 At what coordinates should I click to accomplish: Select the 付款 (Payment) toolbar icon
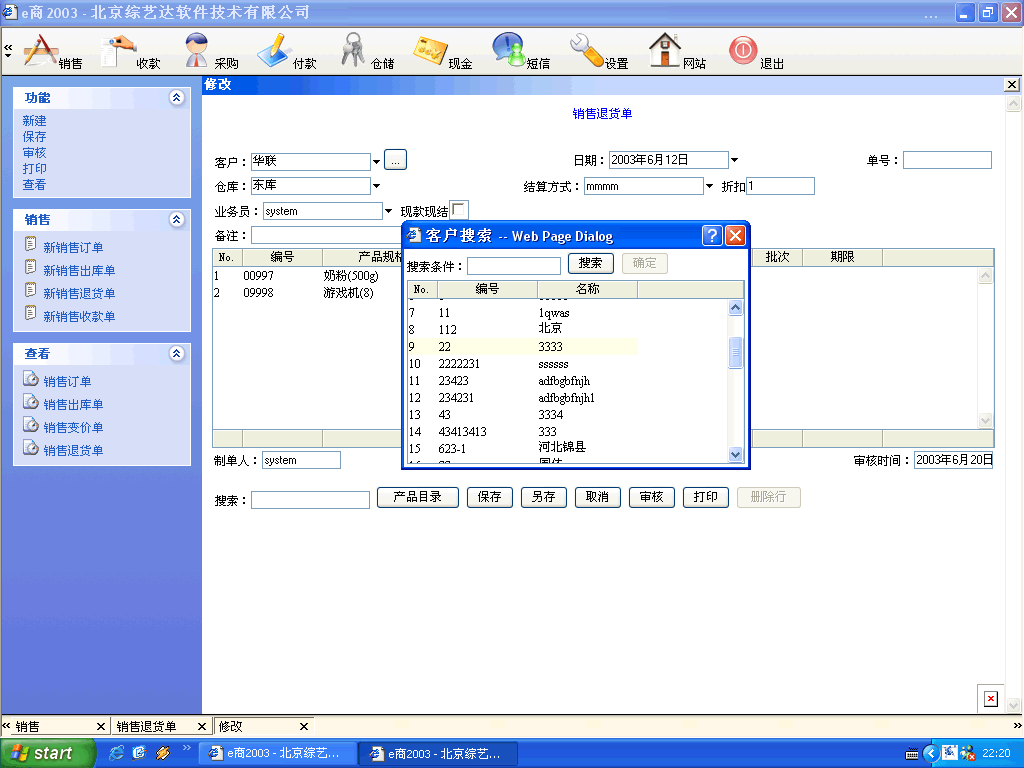274,50
